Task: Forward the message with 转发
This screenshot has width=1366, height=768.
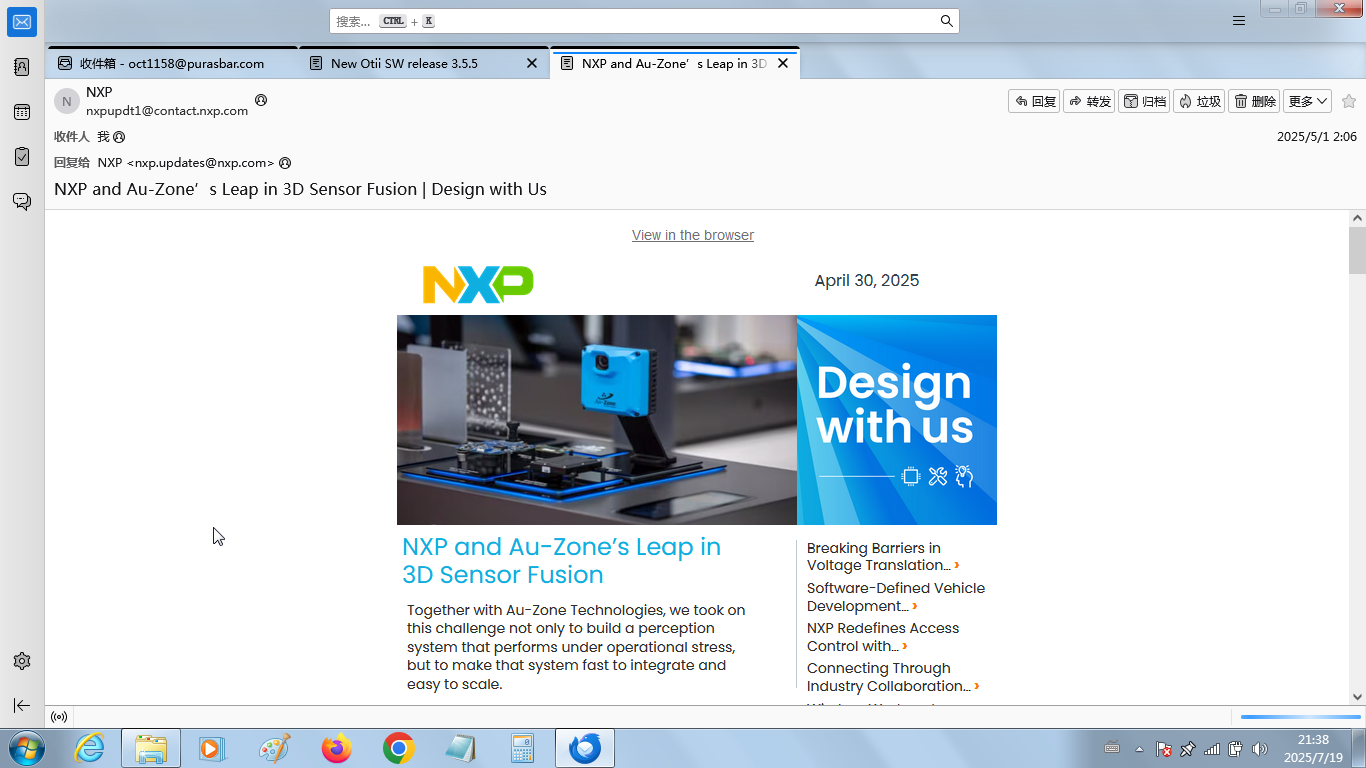Action: [x=1089, y=101]
